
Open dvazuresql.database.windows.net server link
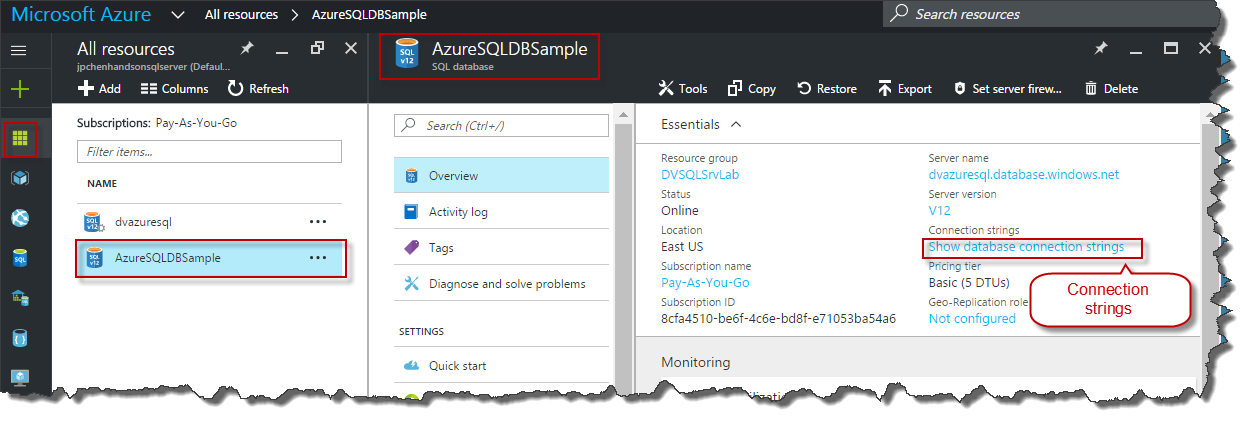pos(1024,174)
